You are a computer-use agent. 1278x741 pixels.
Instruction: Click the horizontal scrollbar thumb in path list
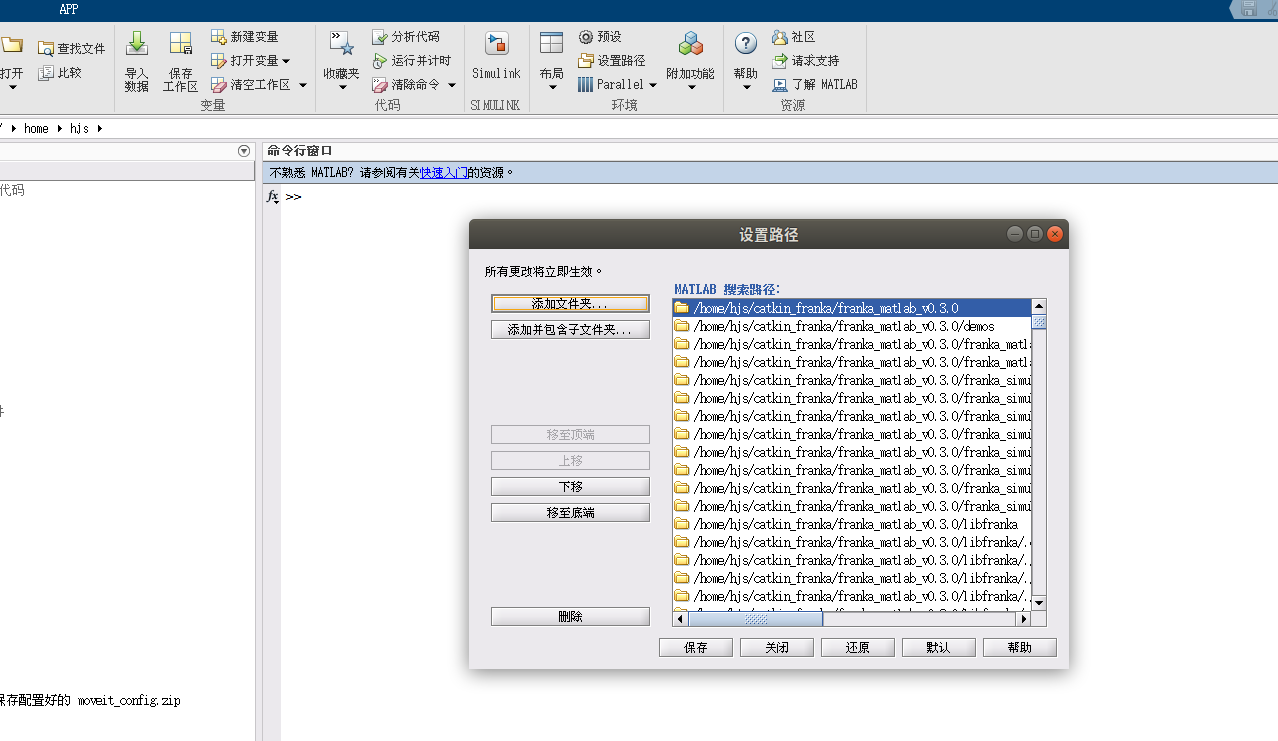pos(756,619)
